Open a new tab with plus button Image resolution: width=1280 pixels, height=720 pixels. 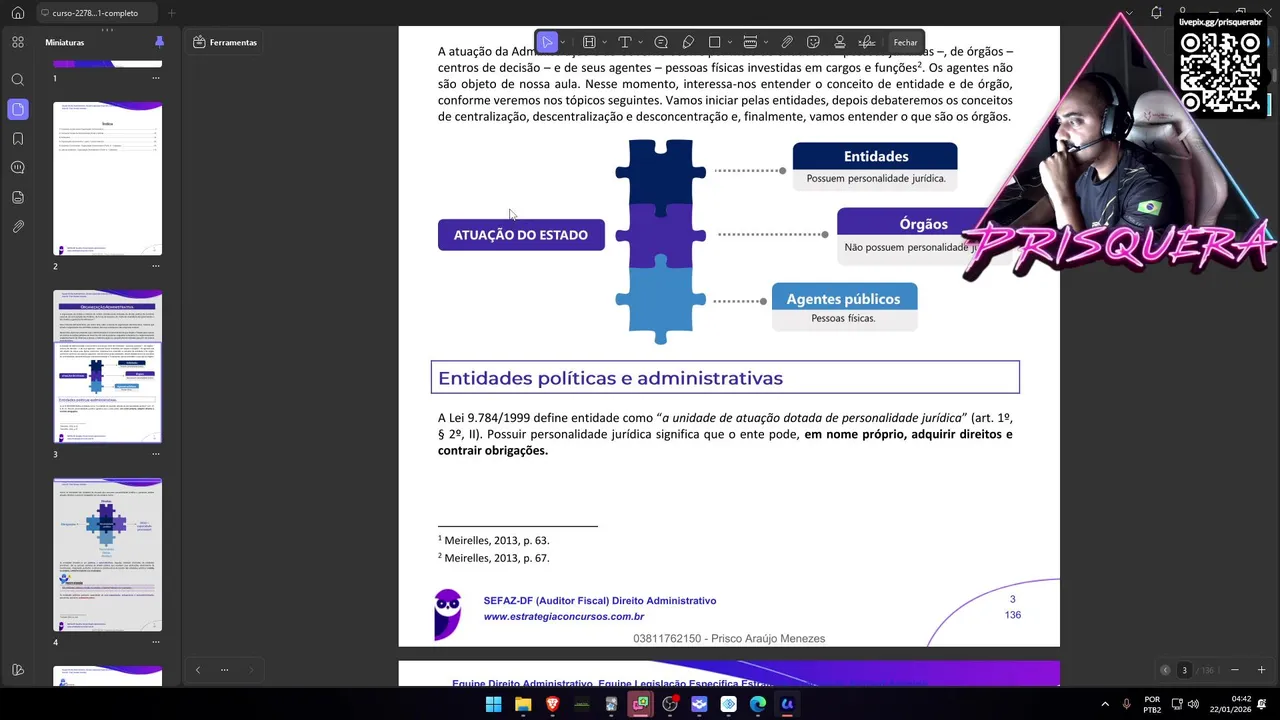[x=171, y=13]
